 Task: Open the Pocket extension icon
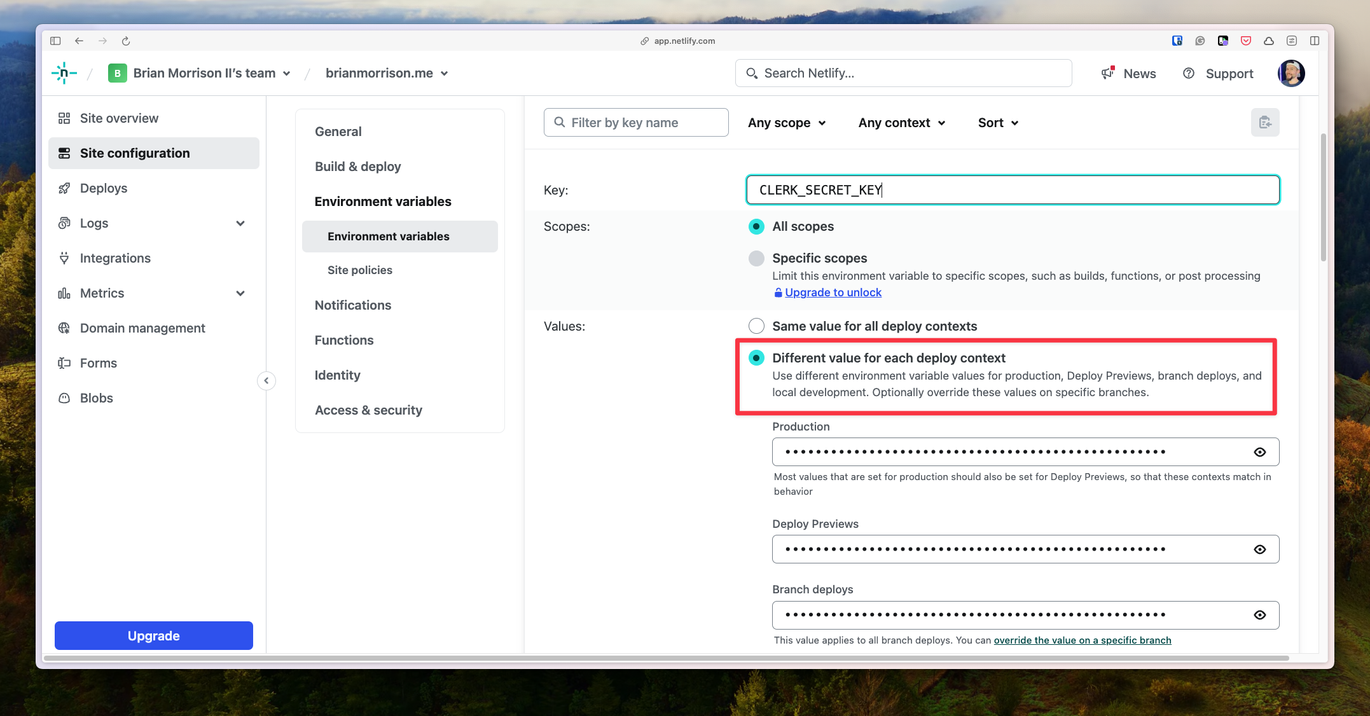click(1246, 41)
